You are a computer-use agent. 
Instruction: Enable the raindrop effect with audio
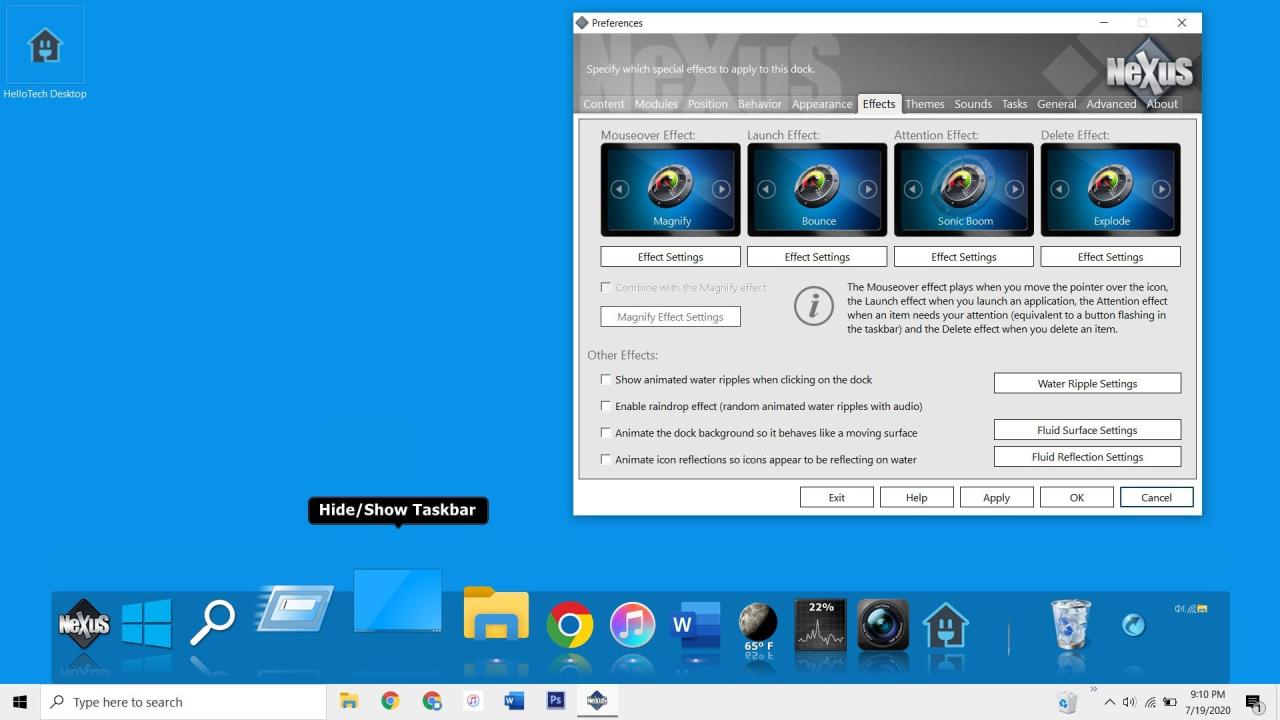click(606, 406)
